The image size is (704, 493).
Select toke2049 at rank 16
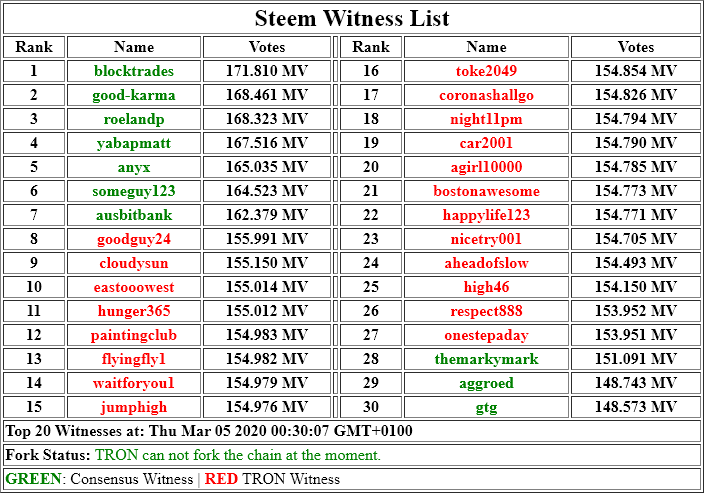(x=486, y=71)
